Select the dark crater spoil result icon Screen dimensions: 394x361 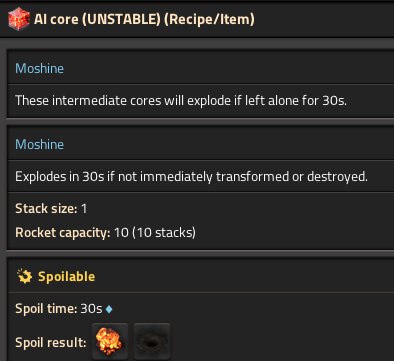152,341
